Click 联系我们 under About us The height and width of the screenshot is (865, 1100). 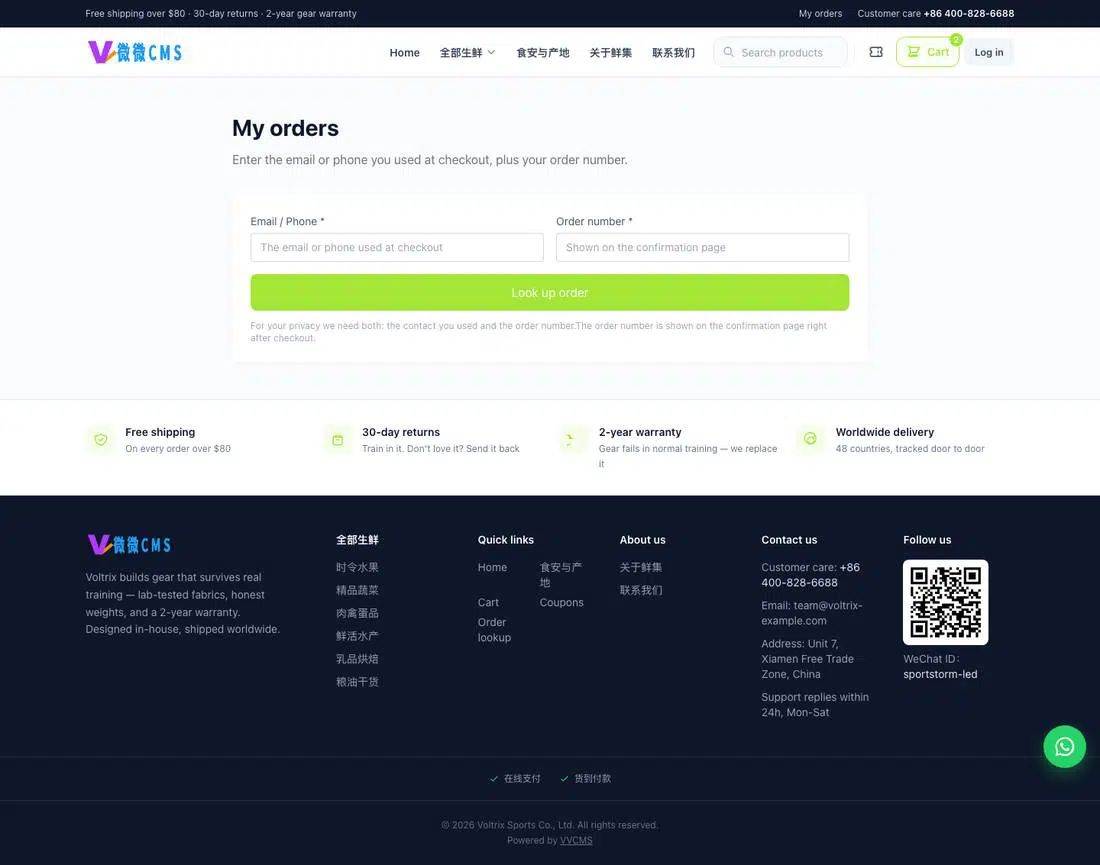pos(640,591)
